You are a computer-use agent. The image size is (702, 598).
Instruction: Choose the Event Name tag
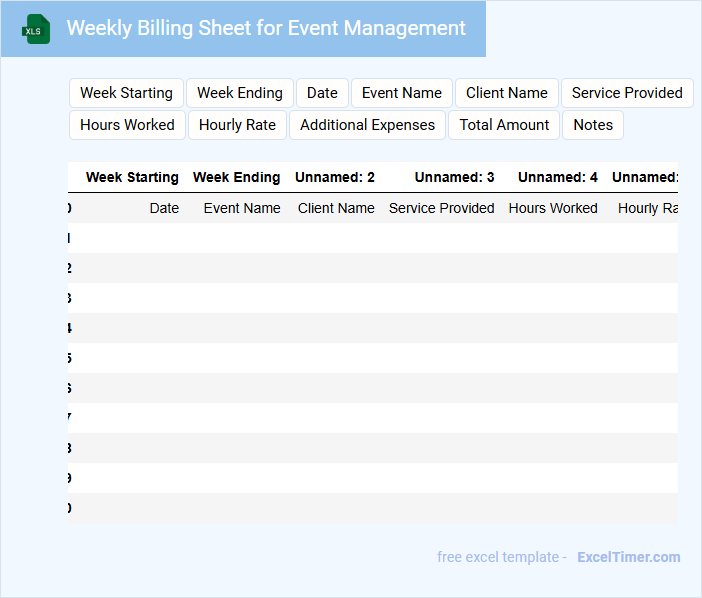click(402, 93)
